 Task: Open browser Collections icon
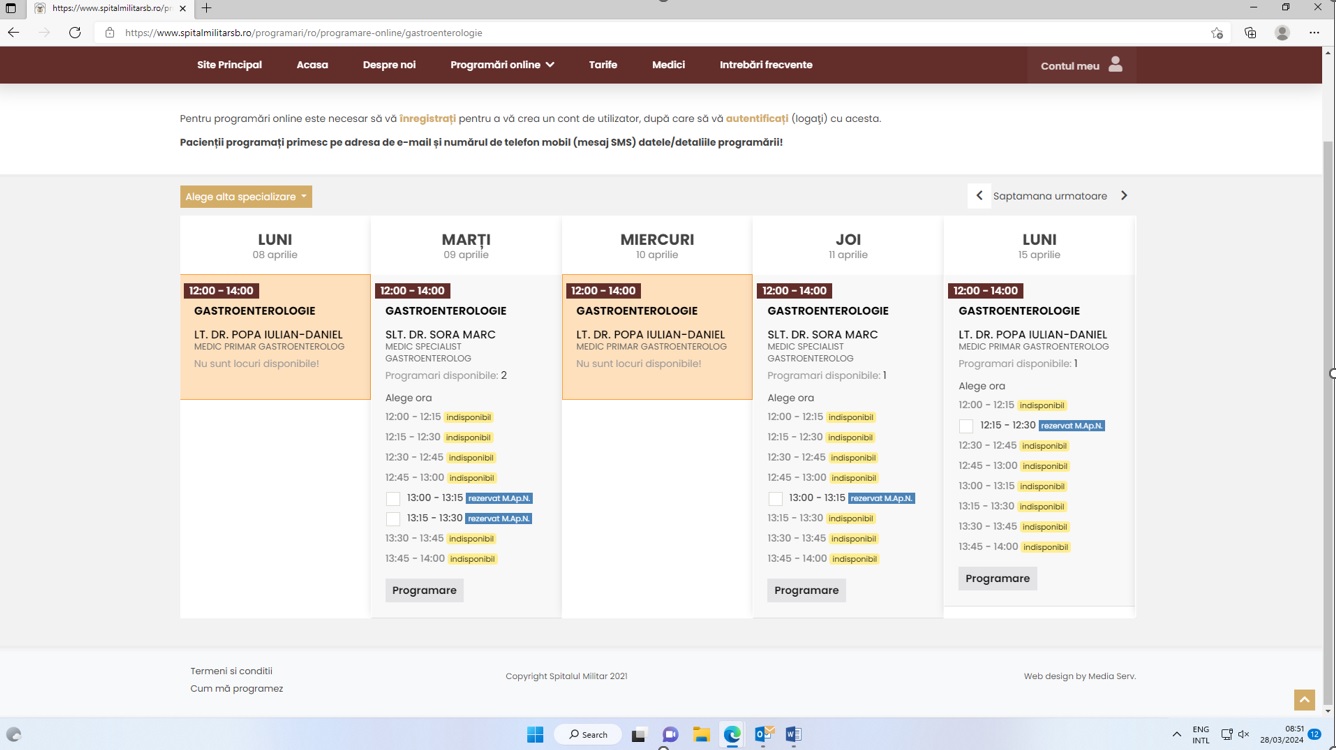coord(1250,33)
